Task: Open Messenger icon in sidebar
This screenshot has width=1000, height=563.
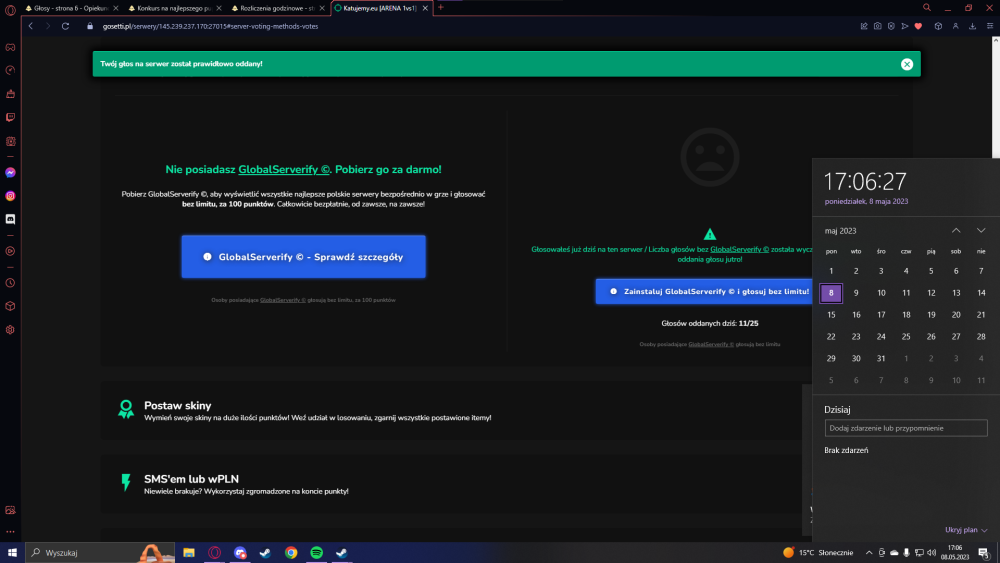Action: [x=10, y=173]
